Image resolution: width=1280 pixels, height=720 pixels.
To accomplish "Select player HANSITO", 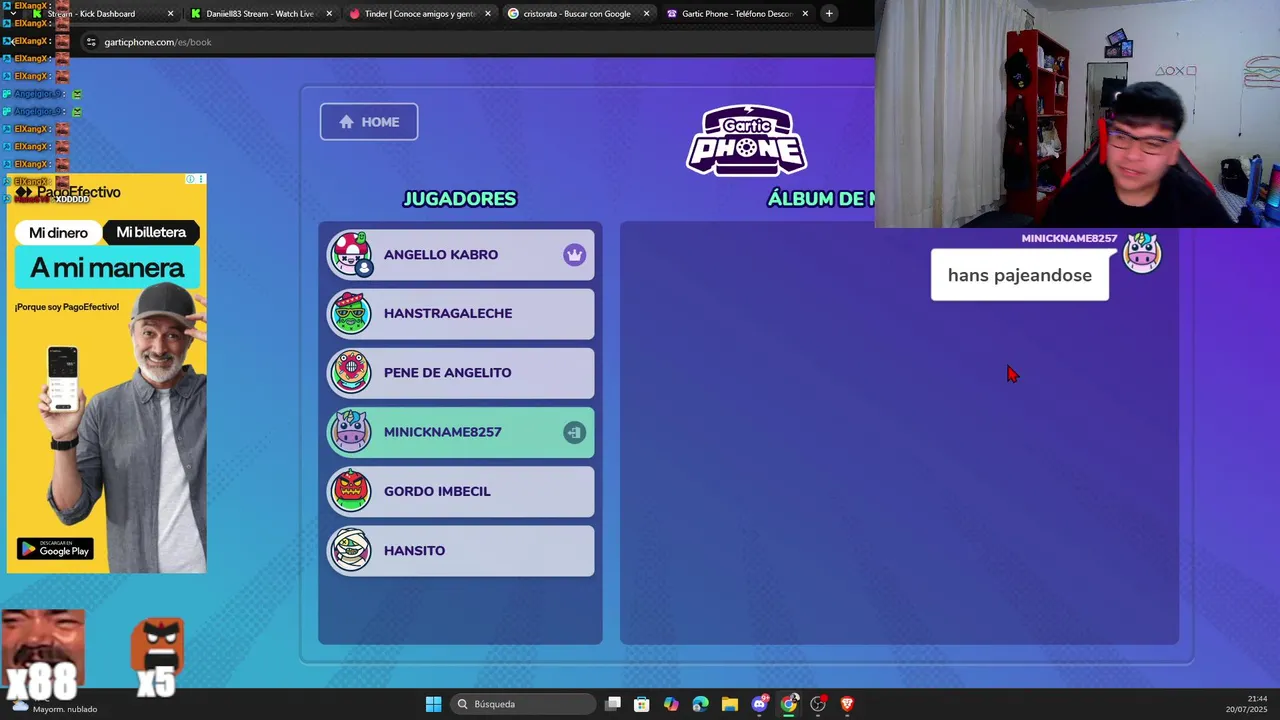I will point(460,551).
